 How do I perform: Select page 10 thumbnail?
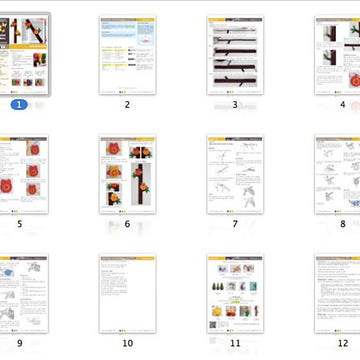[x=128, y=294]
